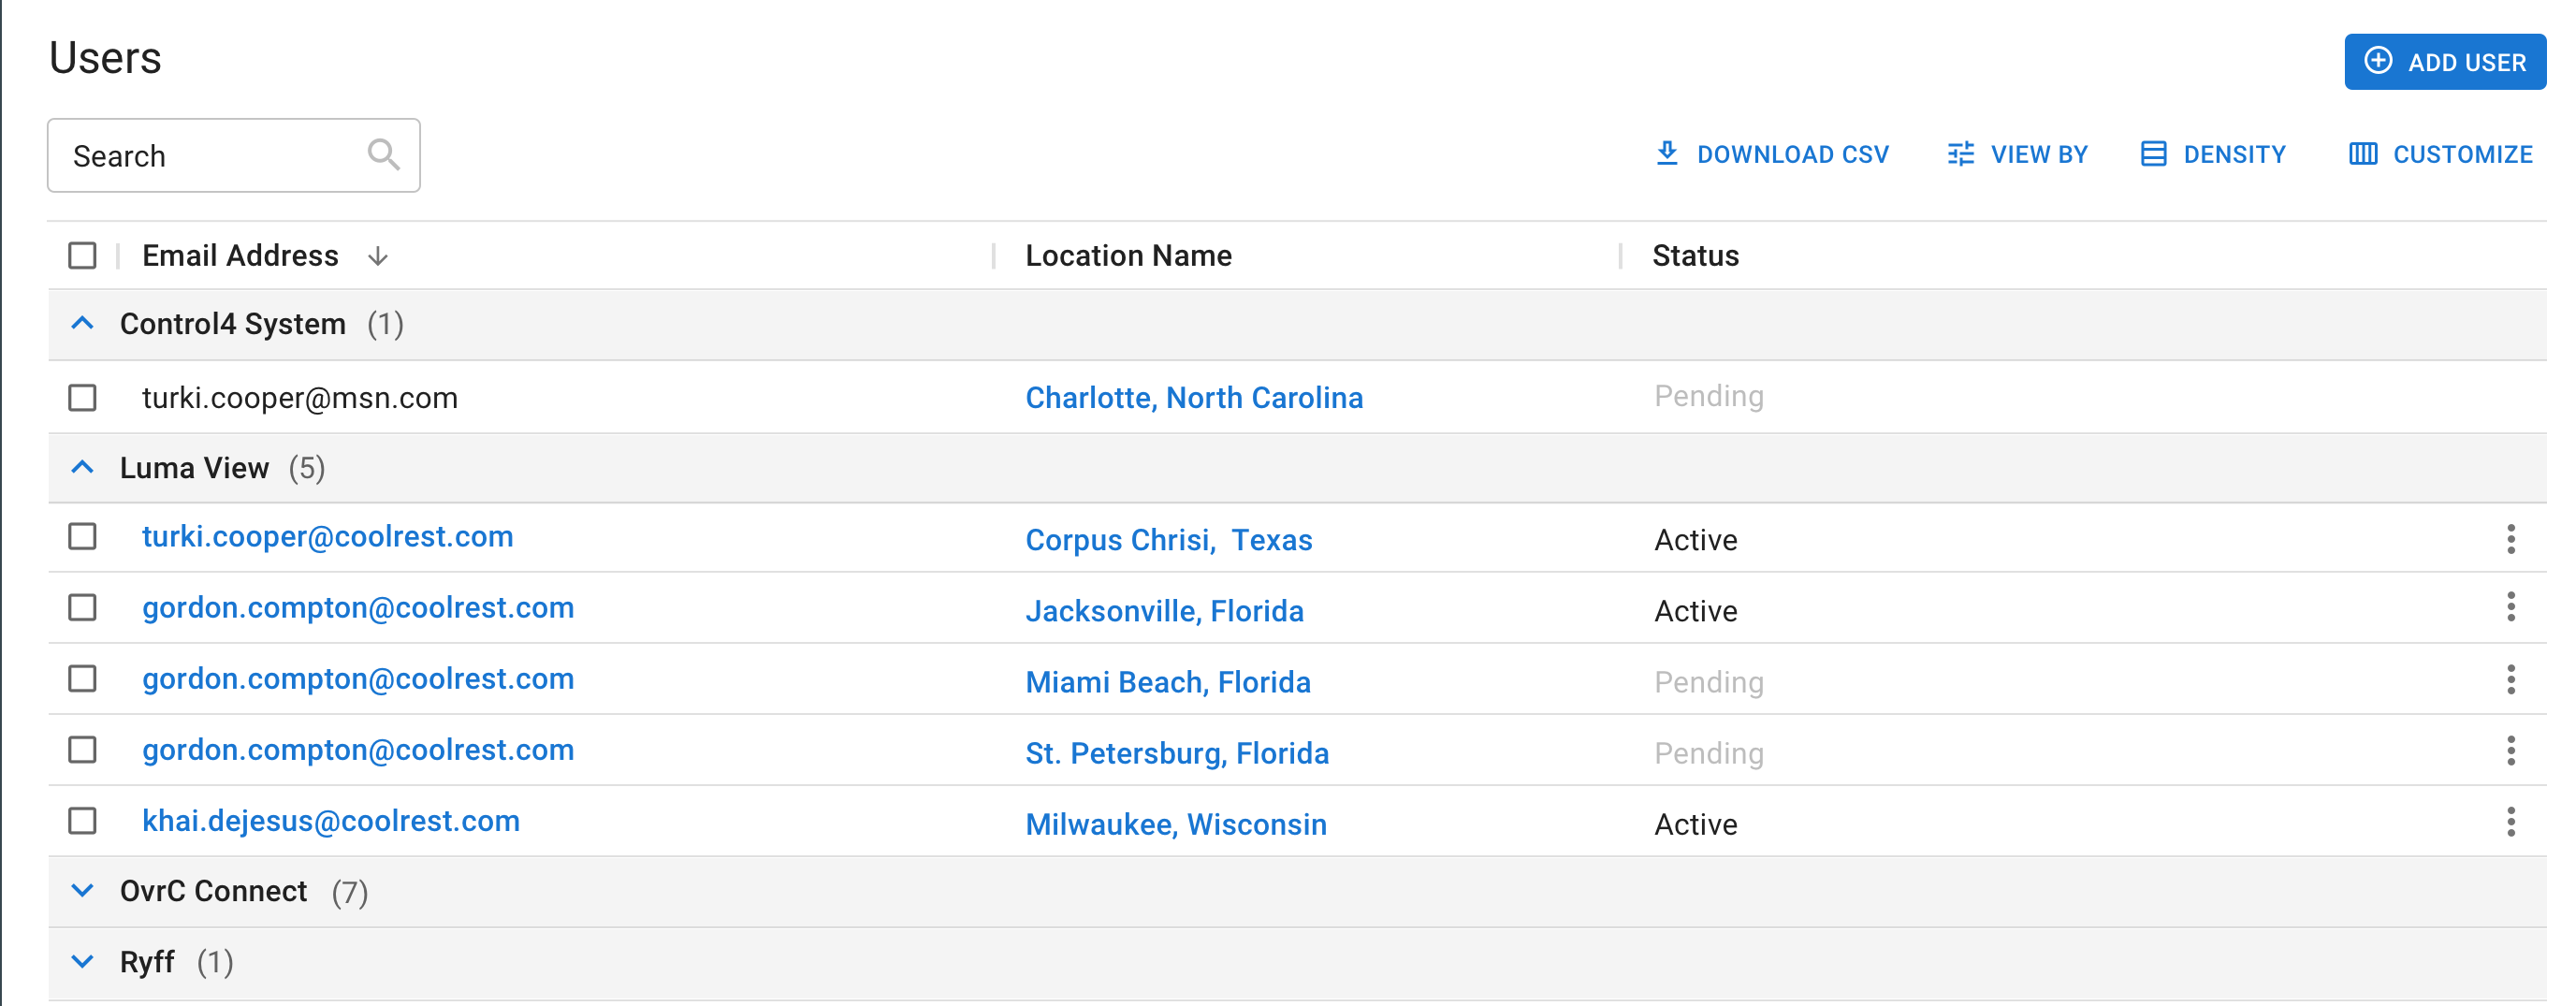Select the khai.dejesus@coolrest.com row checkbox
The width and height of the screenshot is (2576, 1006).
[82, 821]
